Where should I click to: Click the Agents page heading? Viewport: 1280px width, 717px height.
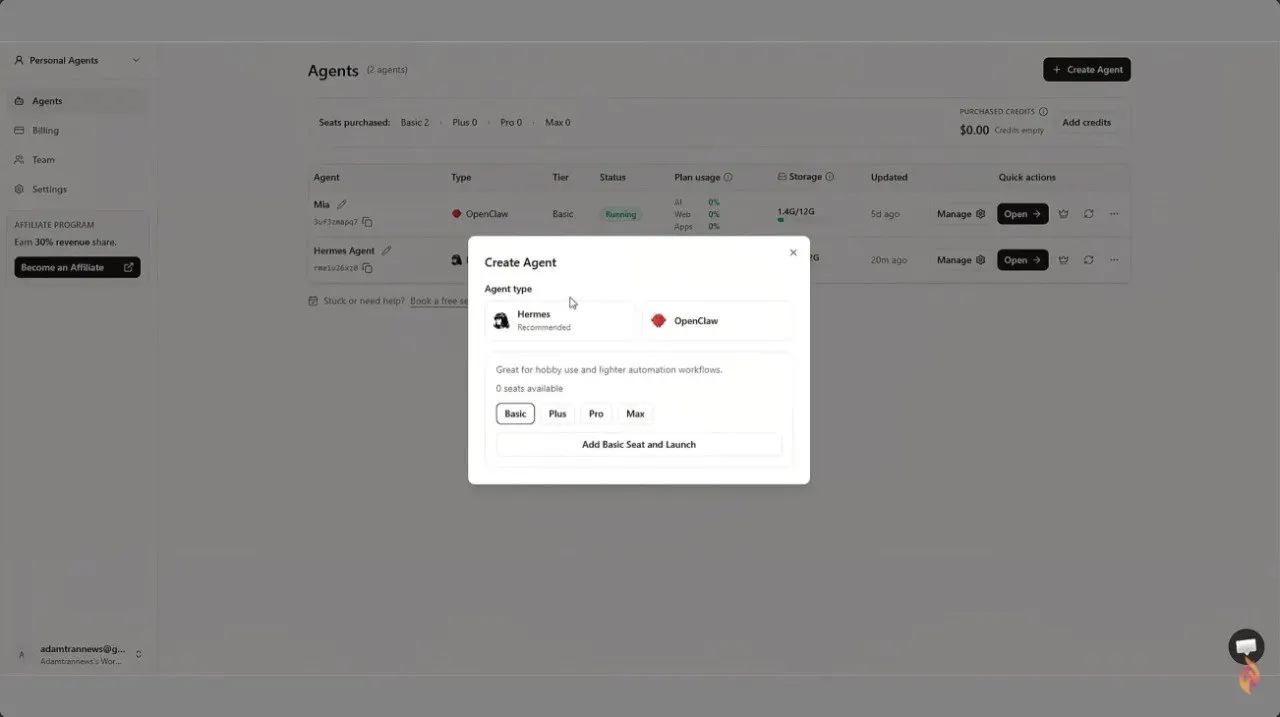click(333, 71)
